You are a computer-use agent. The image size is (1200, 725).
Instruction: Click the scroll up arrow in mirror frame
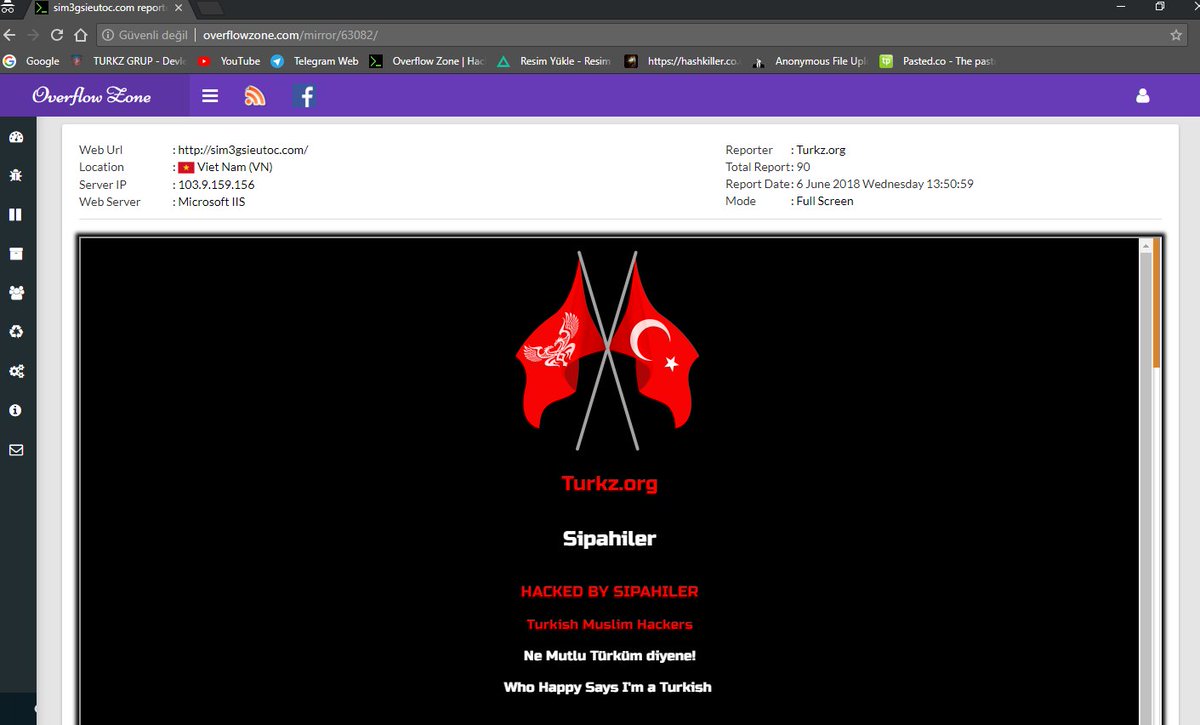tap(1145, 246)
